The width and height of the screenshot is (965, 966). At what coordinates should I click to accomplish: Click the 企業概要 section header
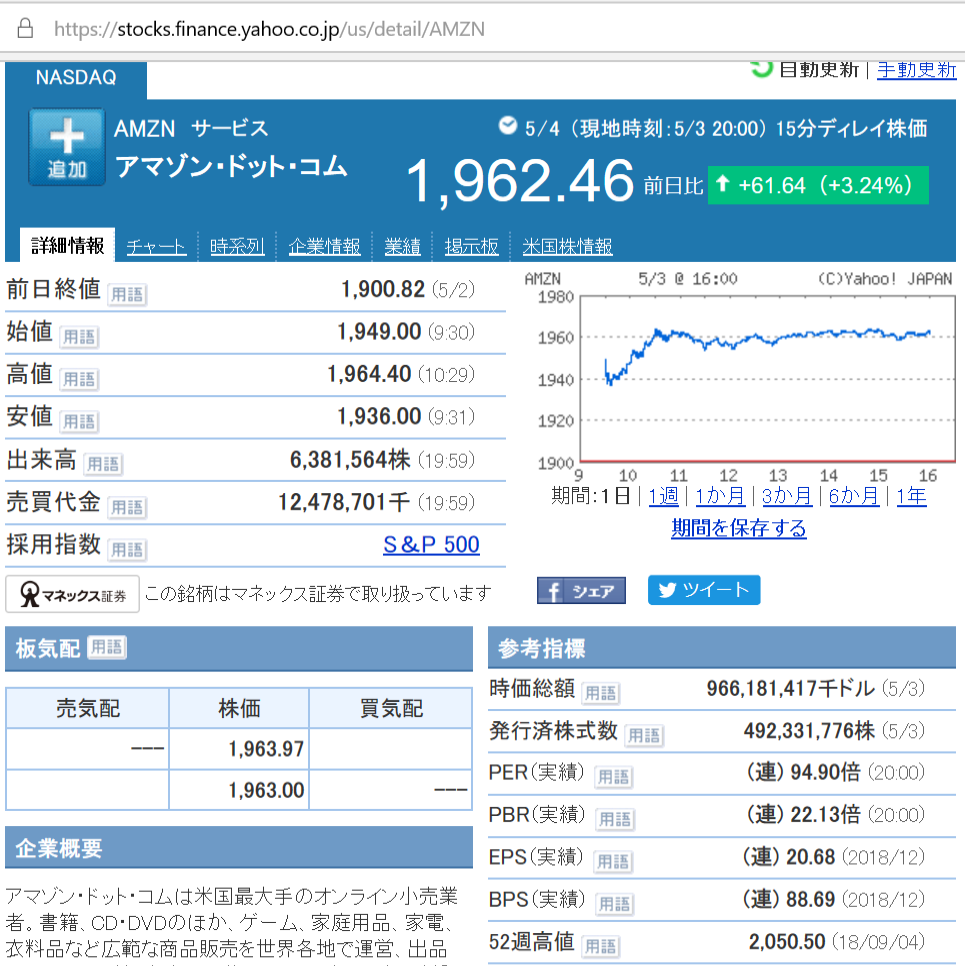click(239, 848)
